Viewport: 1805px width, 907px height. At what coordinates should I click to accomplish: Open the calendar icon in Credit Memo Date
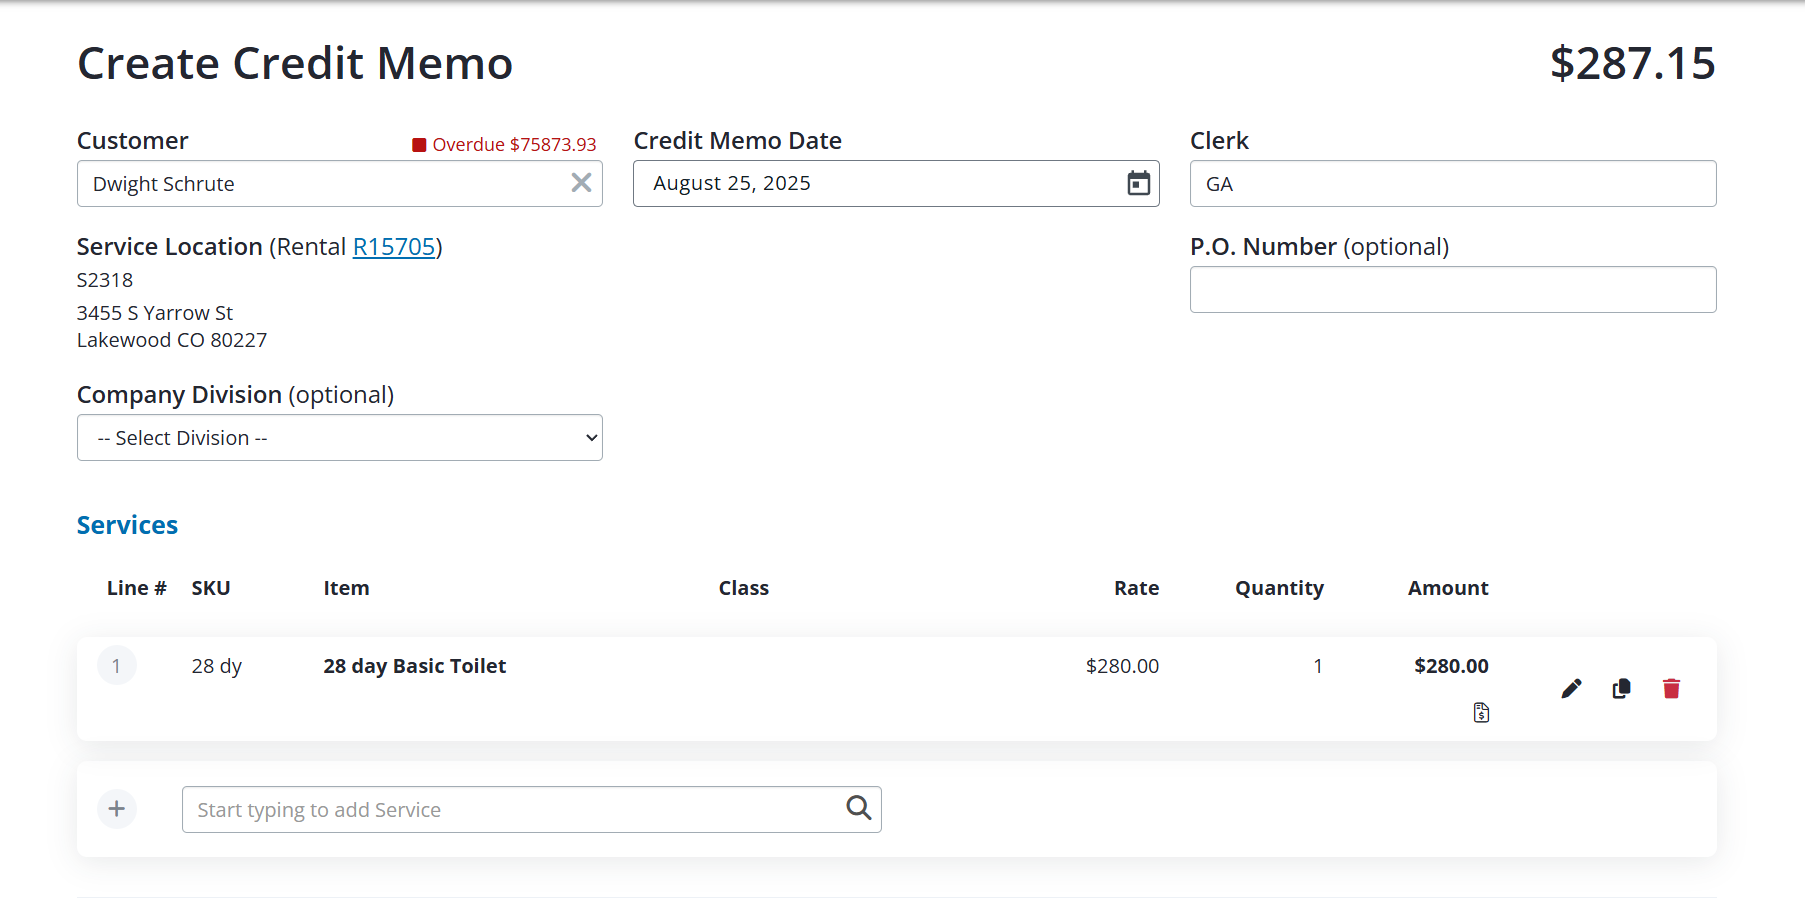click(1138, 183)
